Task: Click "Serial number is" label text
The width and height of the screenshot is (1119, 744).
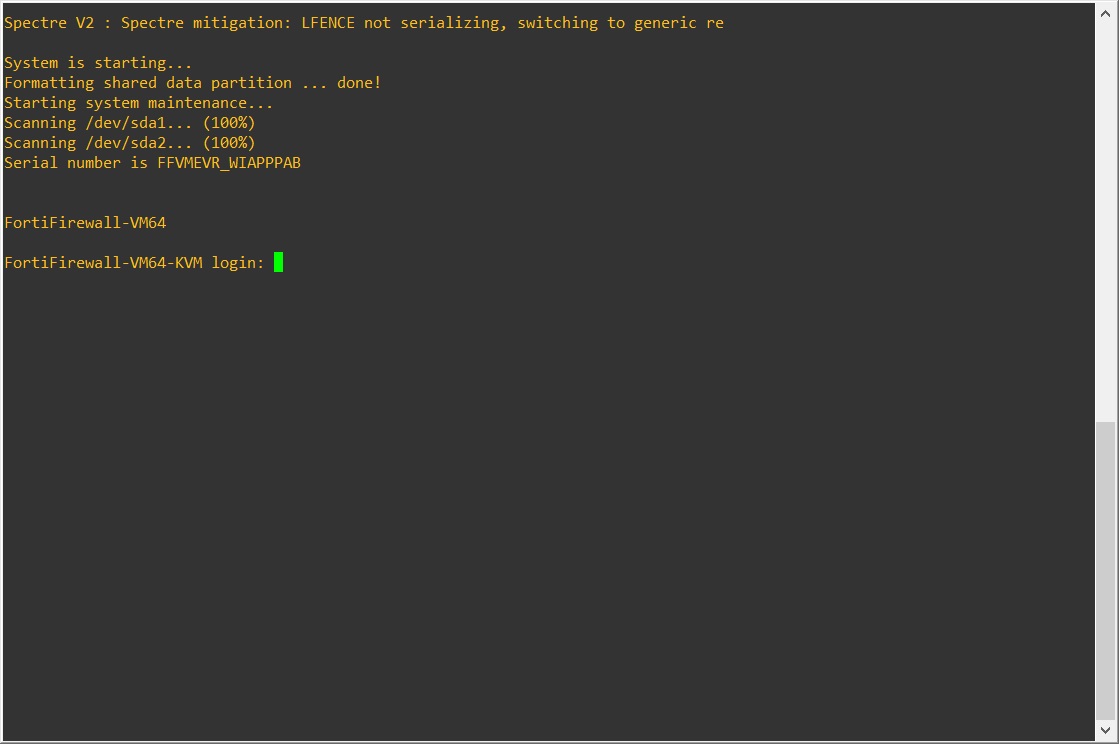Action: [x=76, y=163]
